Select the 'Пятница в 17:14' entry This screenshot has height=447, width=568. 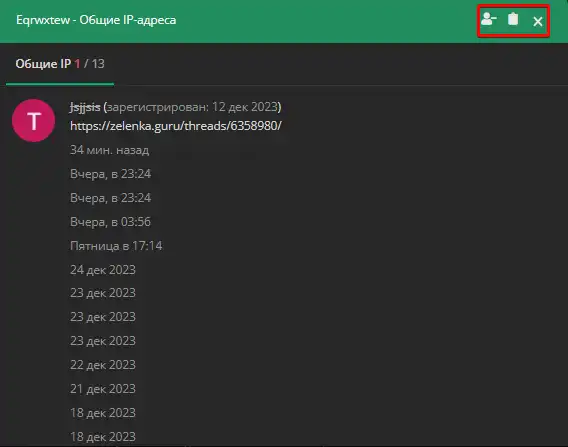coord(116,246)
